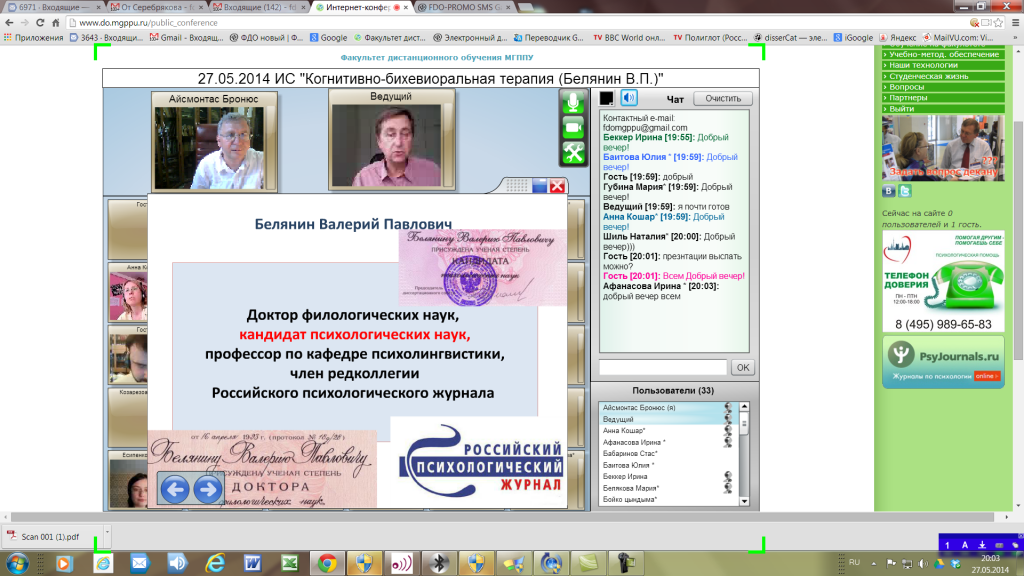Pick the black chat text color swatch

[606, 98]
